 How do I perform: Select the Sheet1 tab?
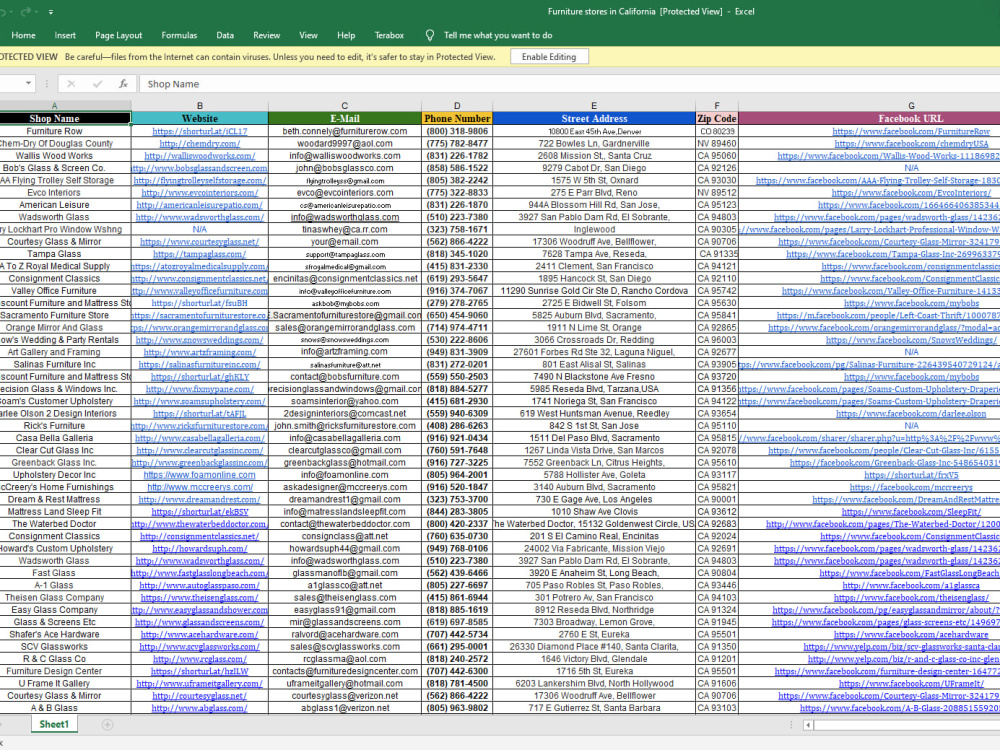pyautogui.click(x=54, y=724)
